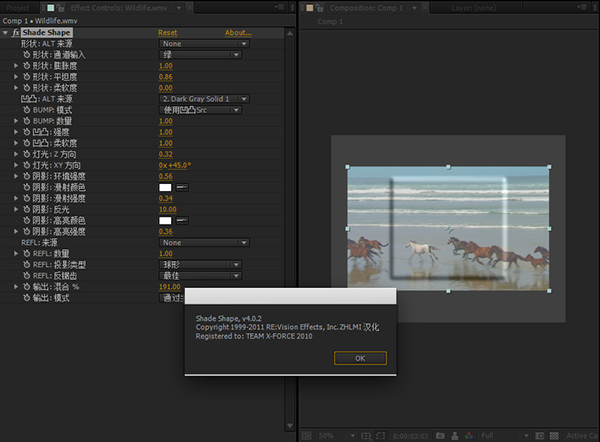Expand the 灯光: XY 方向 property
The width and height of the screenshot is (600, 442).
pos(16,165)
